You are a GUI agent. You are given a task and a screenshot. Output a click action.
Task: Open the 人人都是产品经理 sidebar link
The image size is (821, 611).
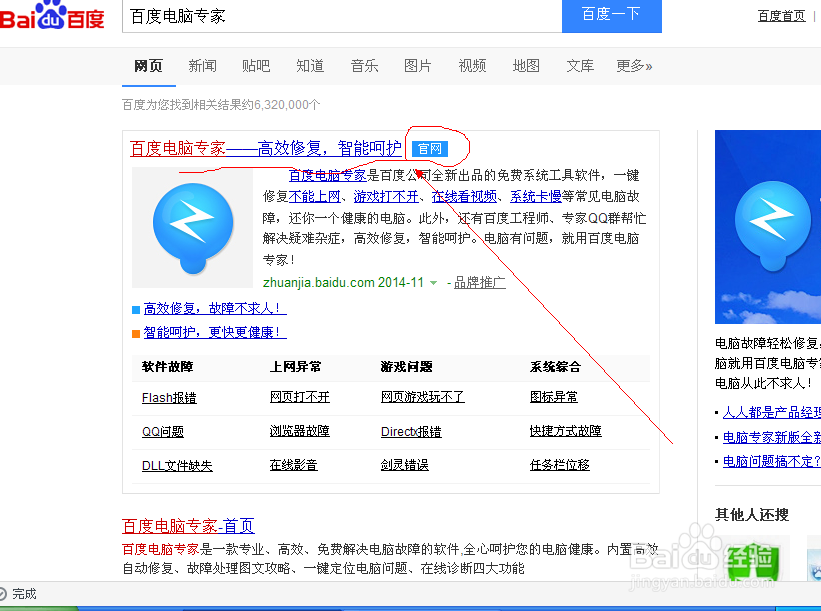point(772,413)
